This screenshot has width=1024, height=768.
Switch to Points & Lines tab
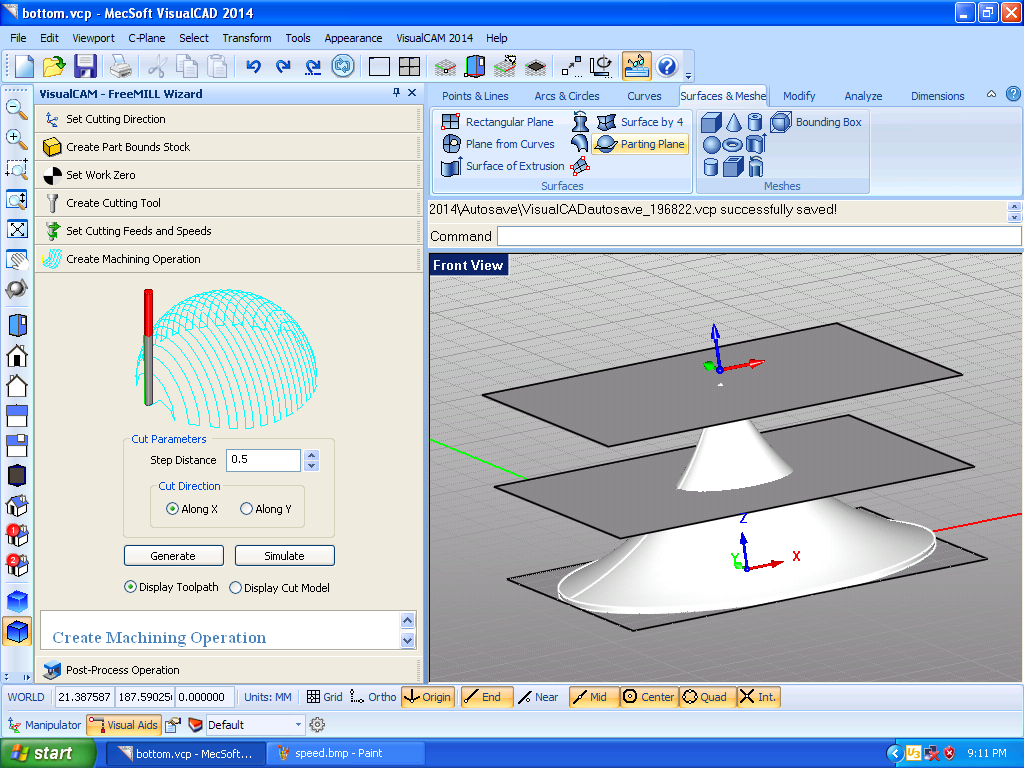[475, 96]
